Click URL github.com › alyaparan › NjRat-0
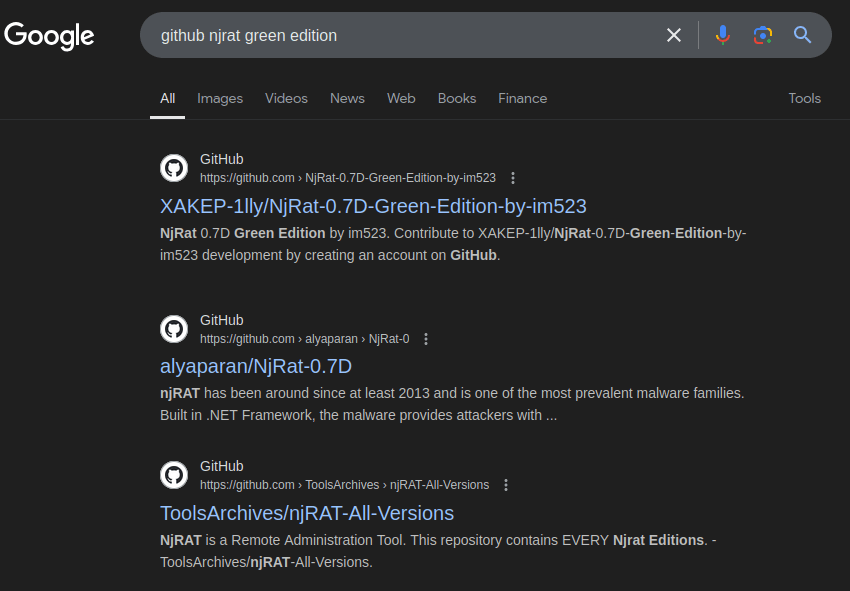Screen dimensions: 850x591 [305, 339]
